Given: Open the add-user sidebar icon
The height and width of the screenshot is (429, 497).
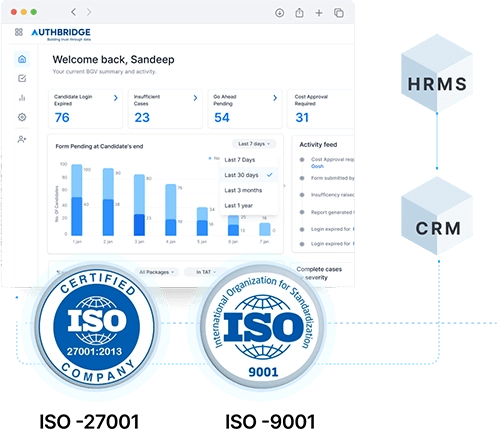Looking at the screenshot, I should (x=22, y=139).
